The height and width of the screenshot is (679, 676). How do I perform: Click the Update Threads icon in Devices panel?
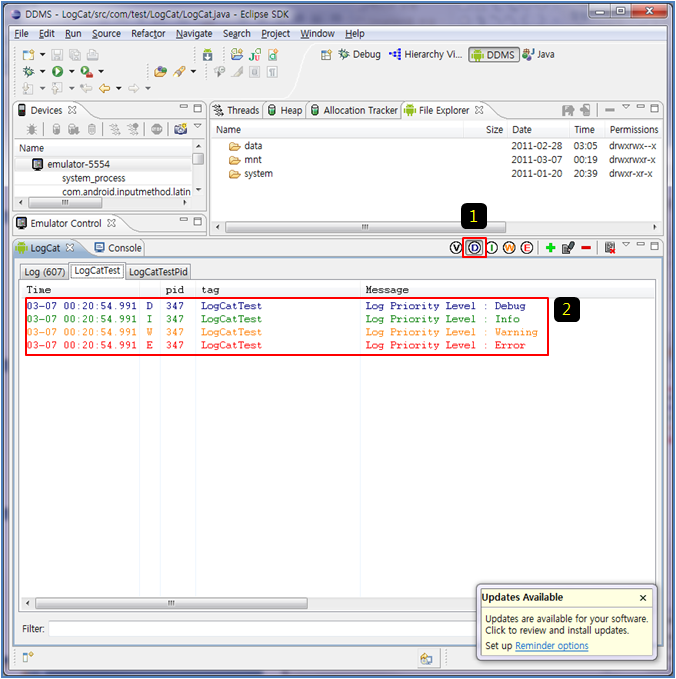click(x=115, y=129)
